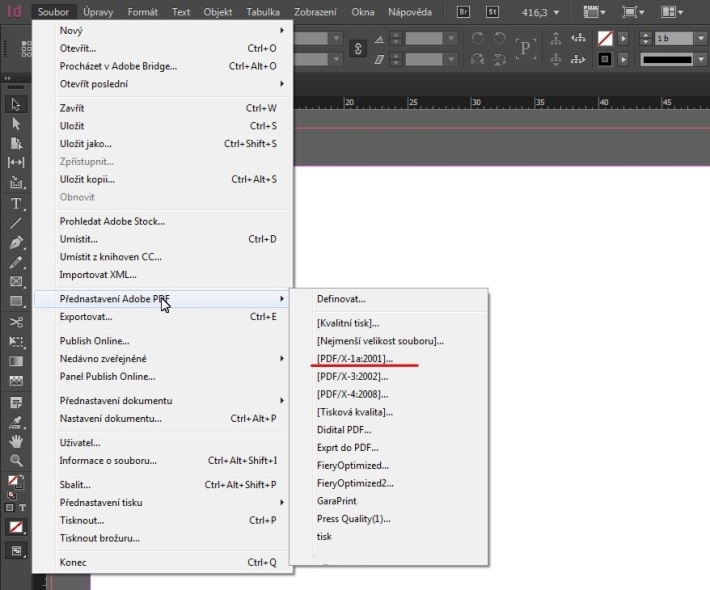Toggle view mode button at toolbox bottom
Image resolution: width=710 pixels, height=590 pixels.
pyautogui.click(x=16, y=551)
